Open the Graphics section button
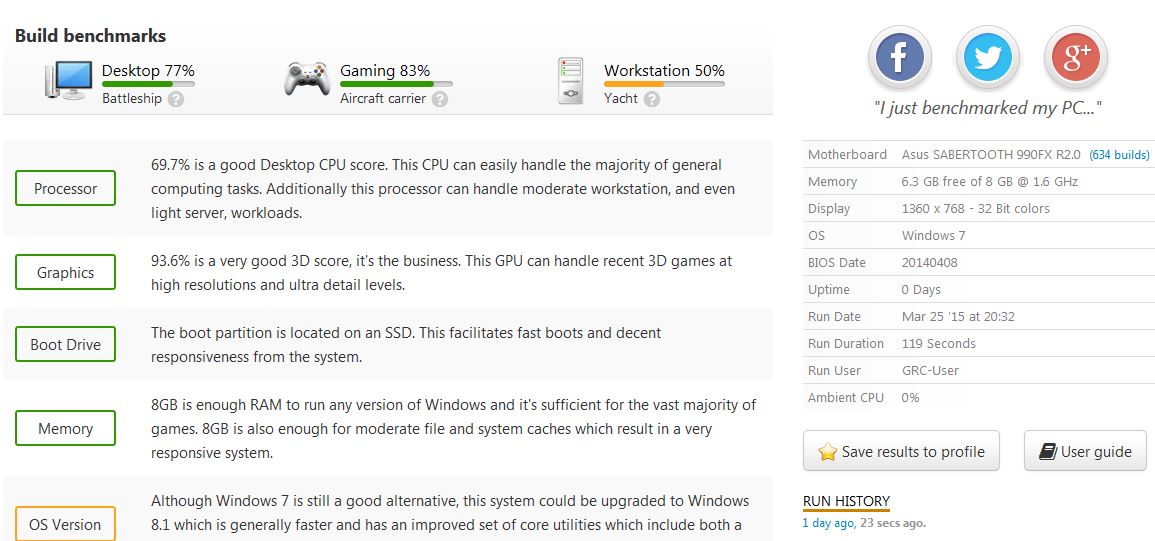1155x541 pixels. [66, 273]
